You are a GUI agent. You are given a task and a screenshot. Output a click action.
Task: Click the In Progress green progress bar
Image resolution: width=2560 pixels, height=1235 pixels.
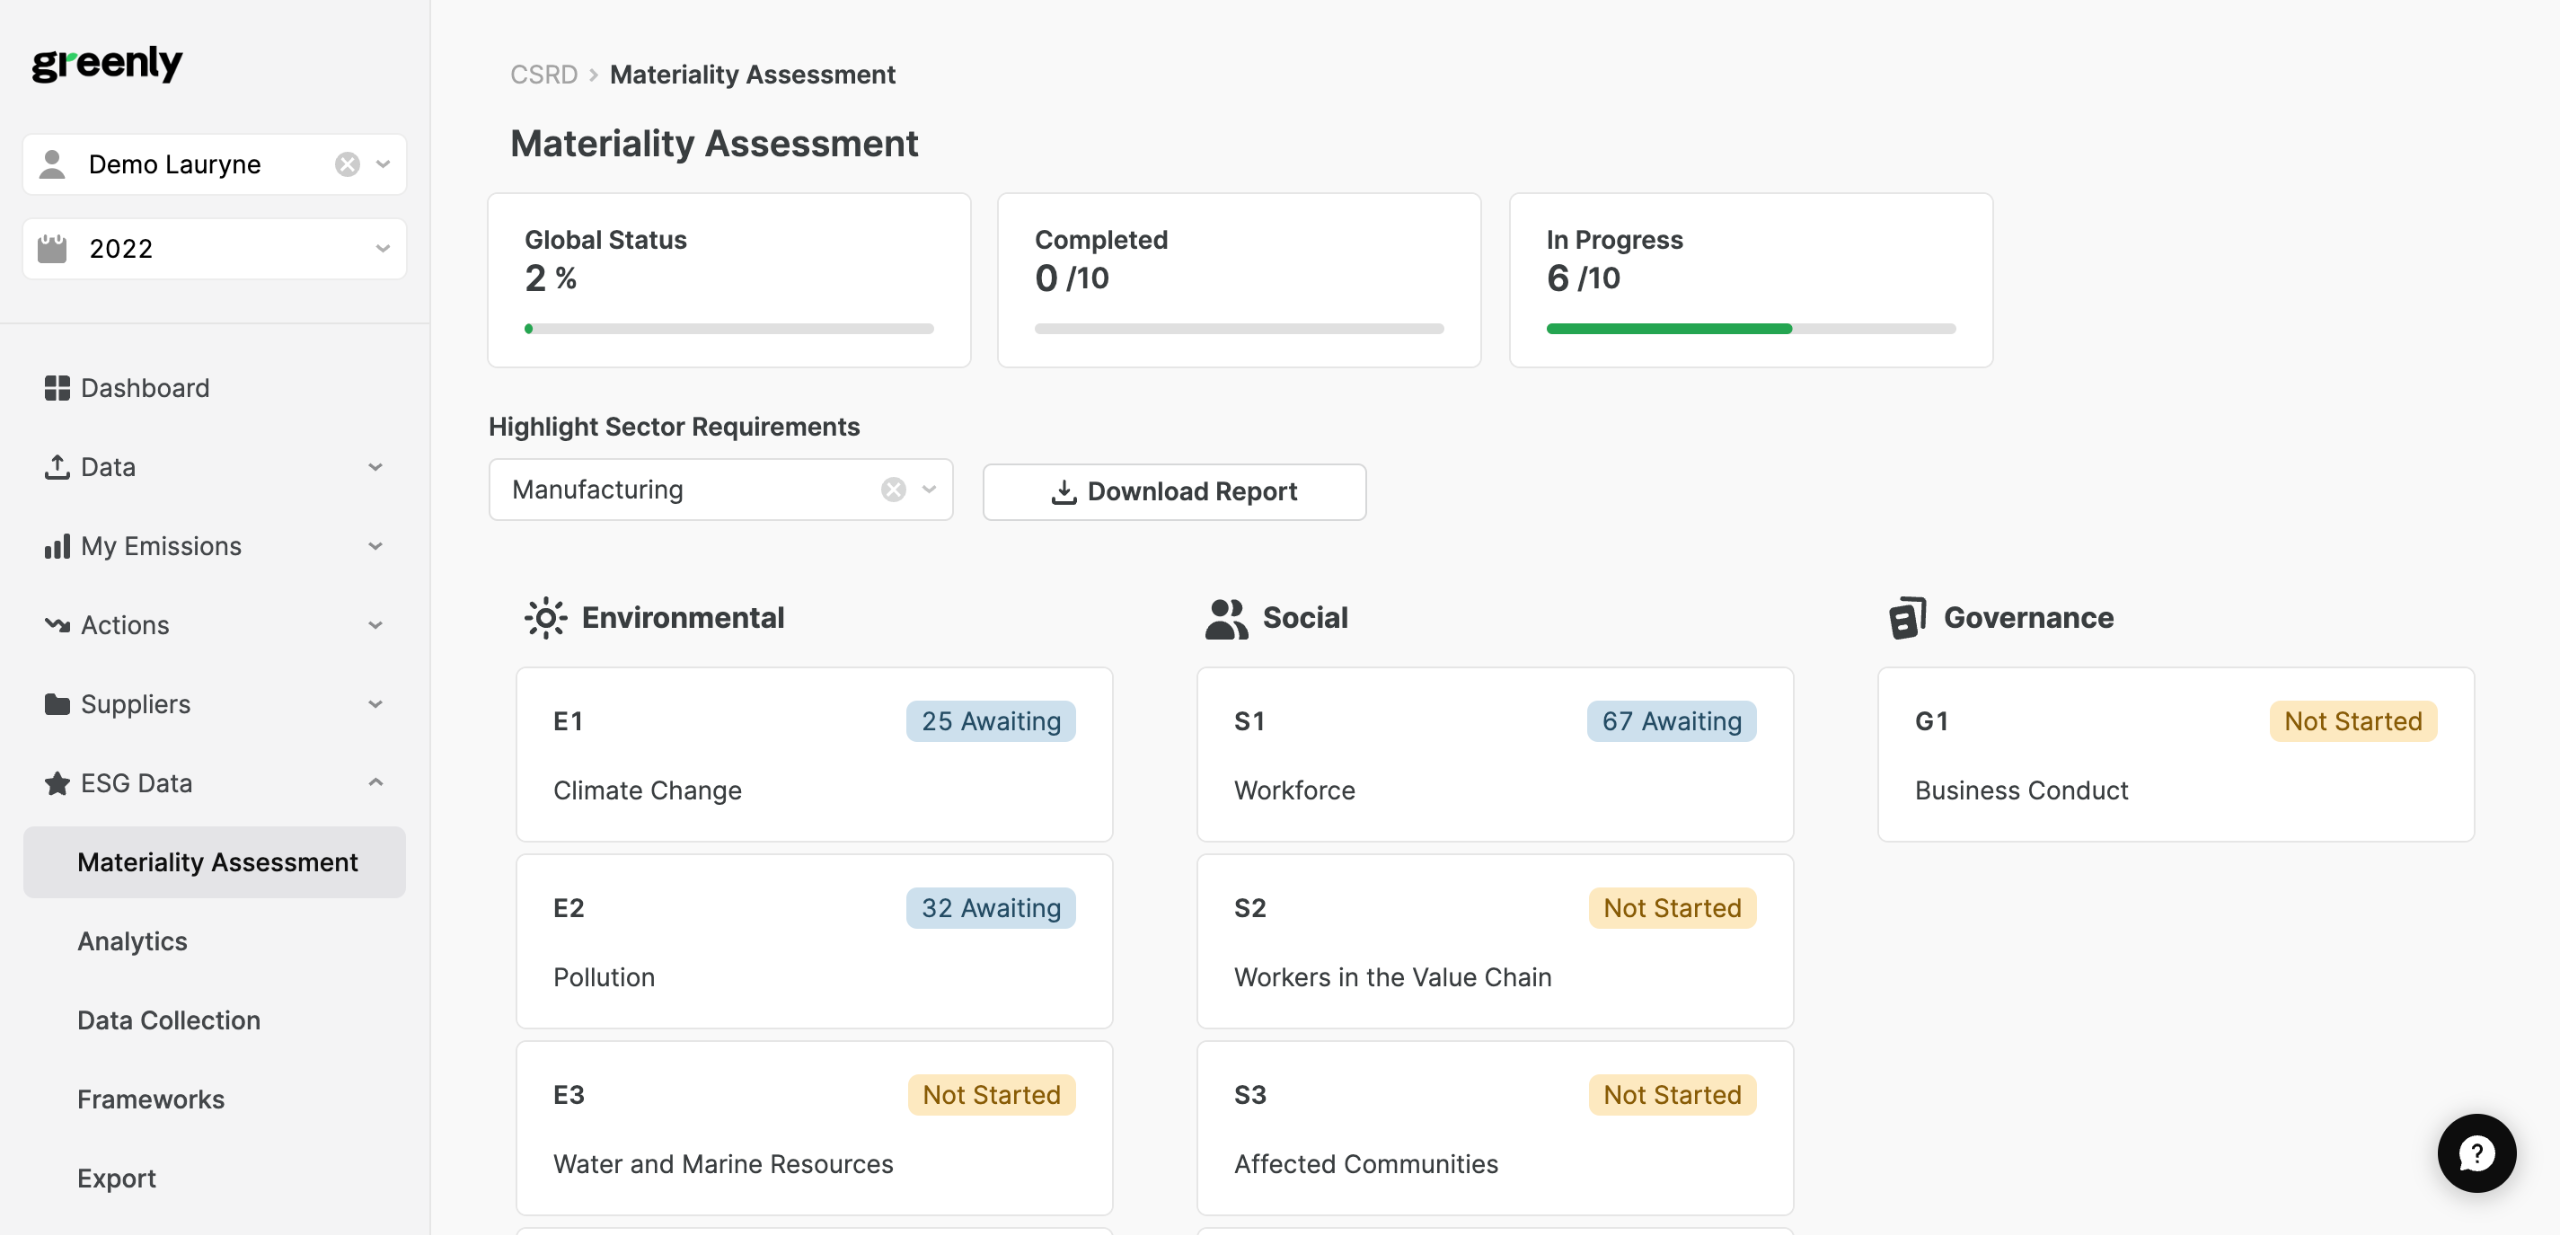point(1668,329)
